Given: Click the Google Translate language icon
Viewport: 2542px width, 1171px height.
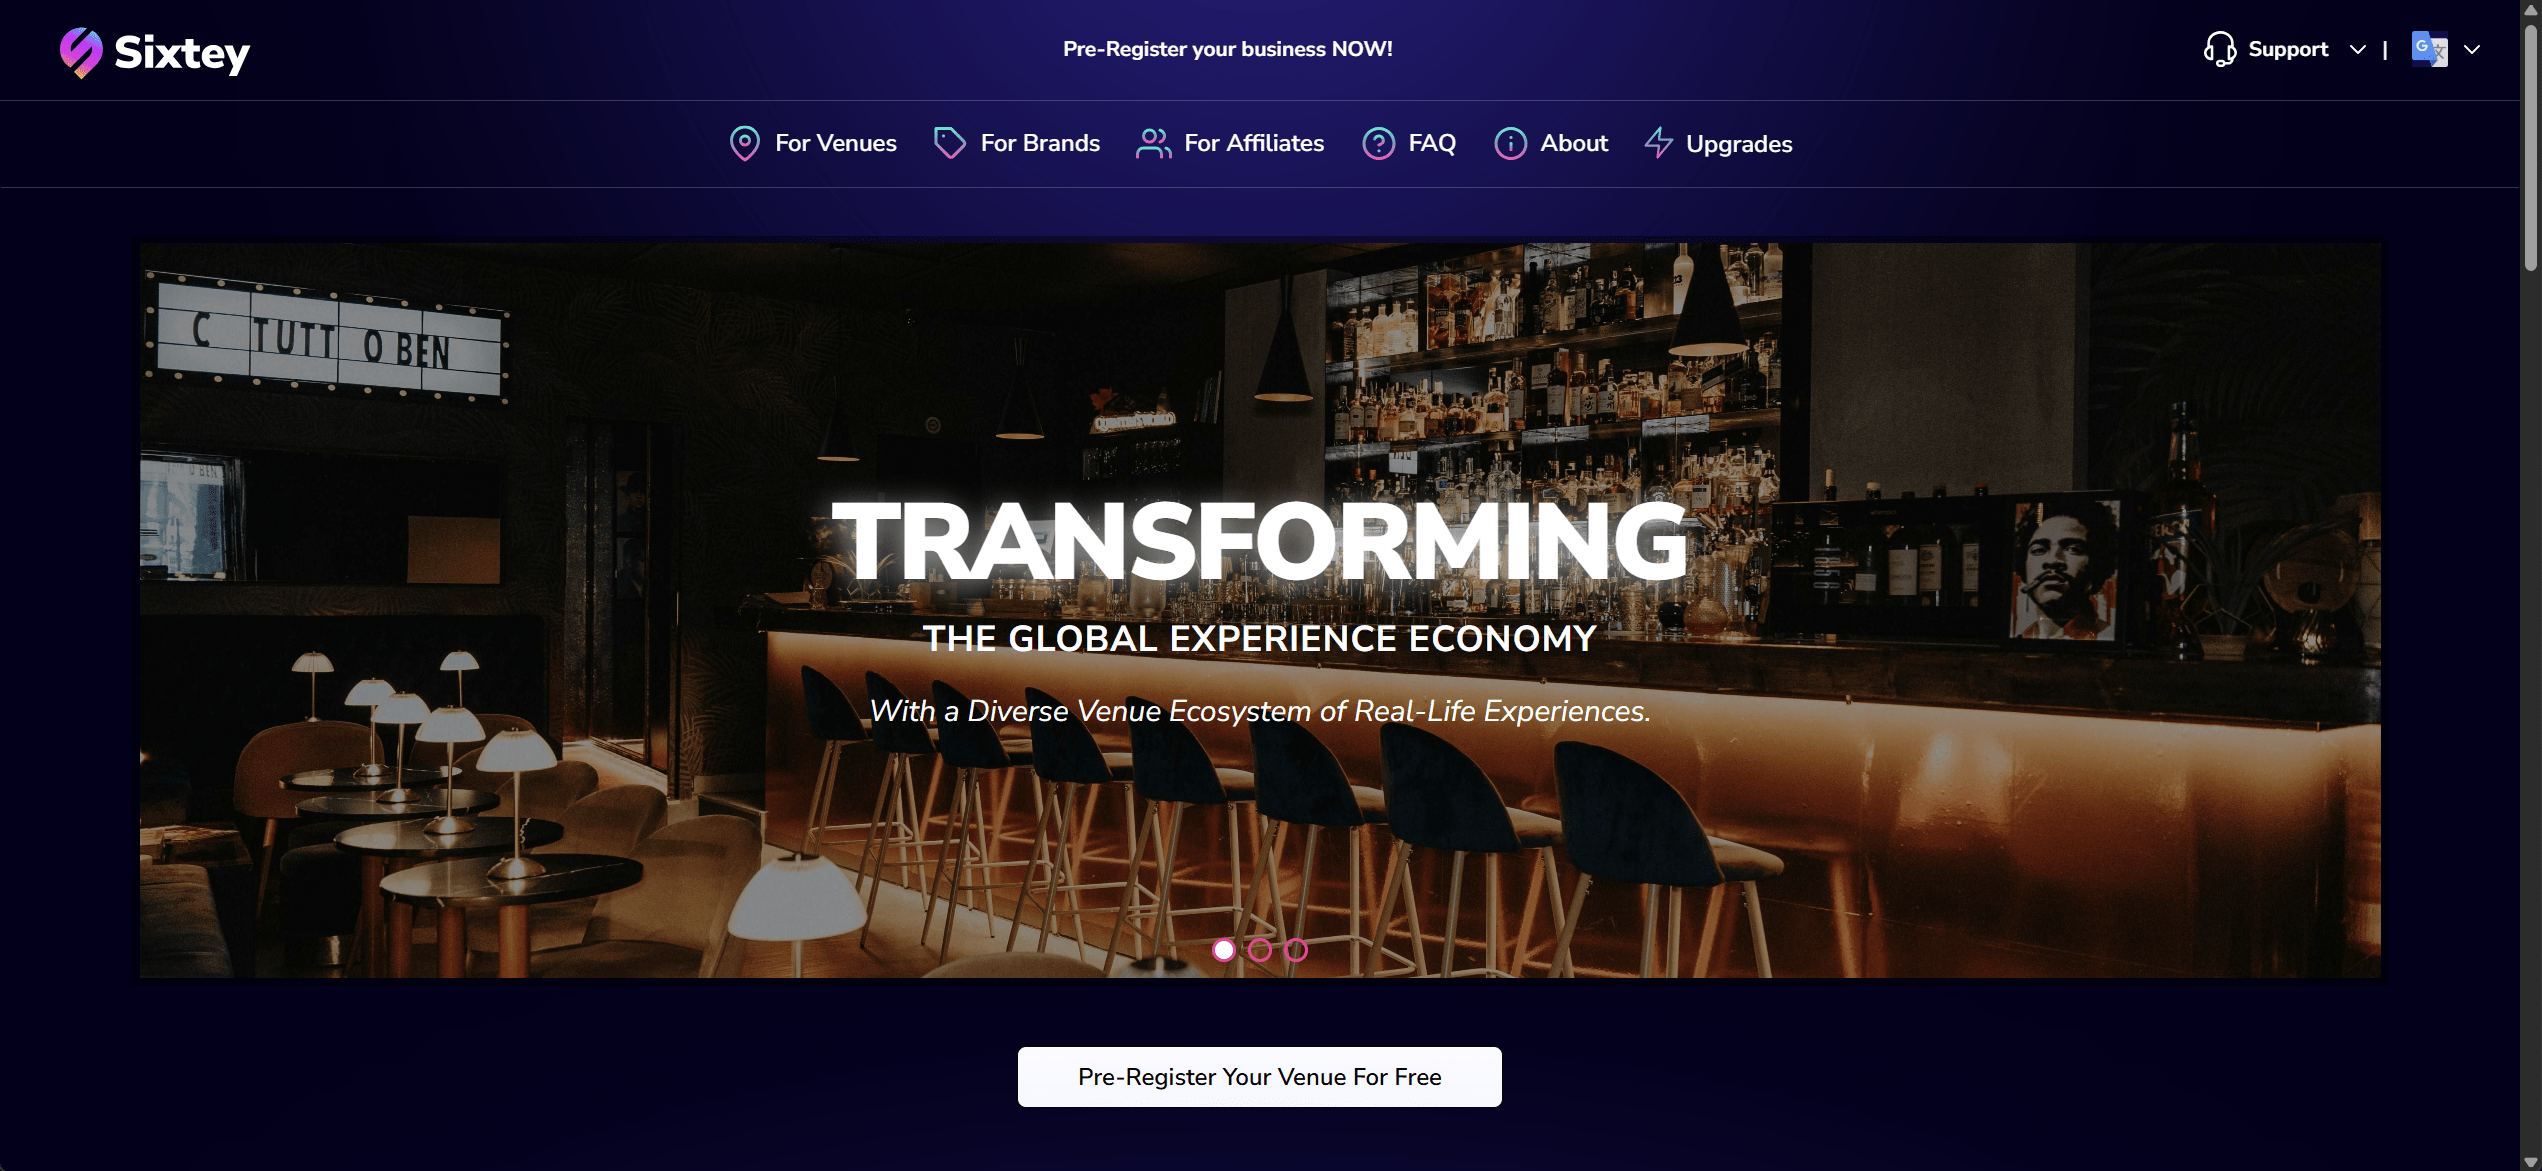Looking at the screenshot, I should pos(2429,49).
